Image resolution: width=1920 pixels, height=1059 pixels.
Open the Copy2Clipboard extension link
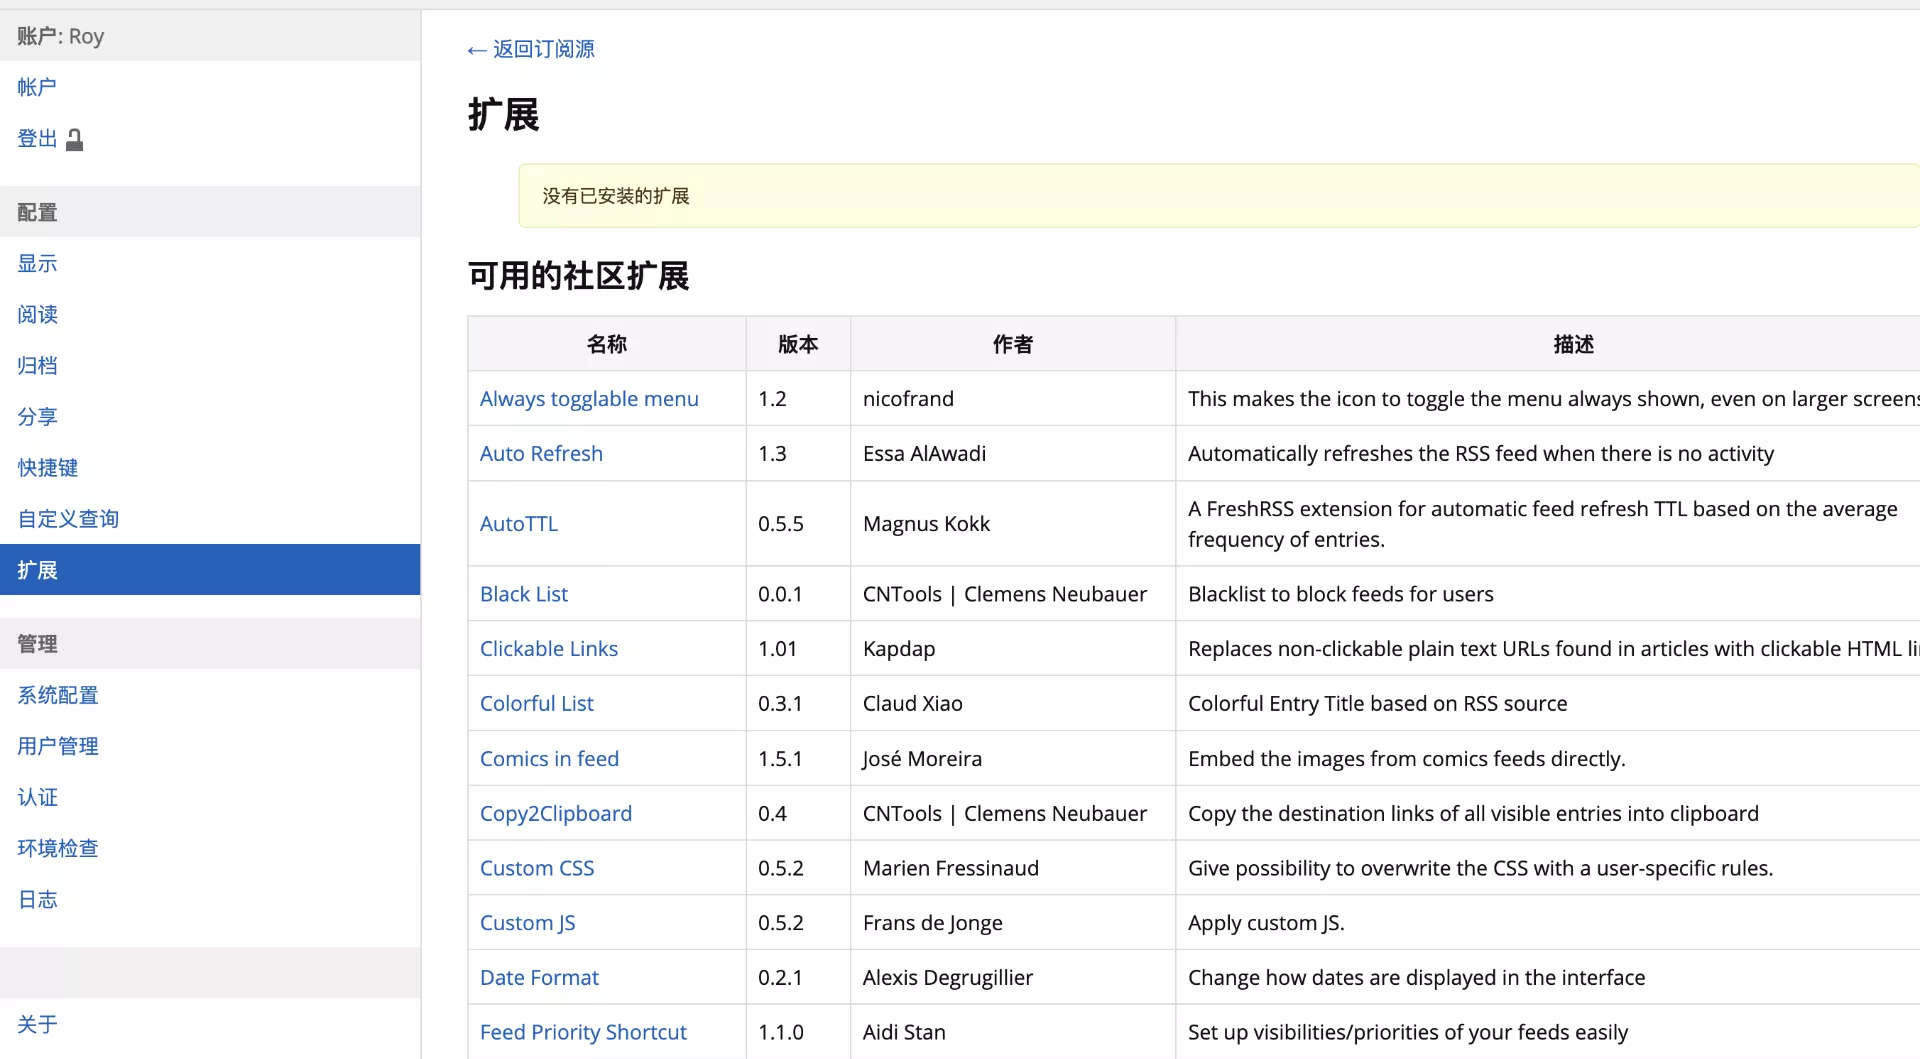[x=556, y=814]
